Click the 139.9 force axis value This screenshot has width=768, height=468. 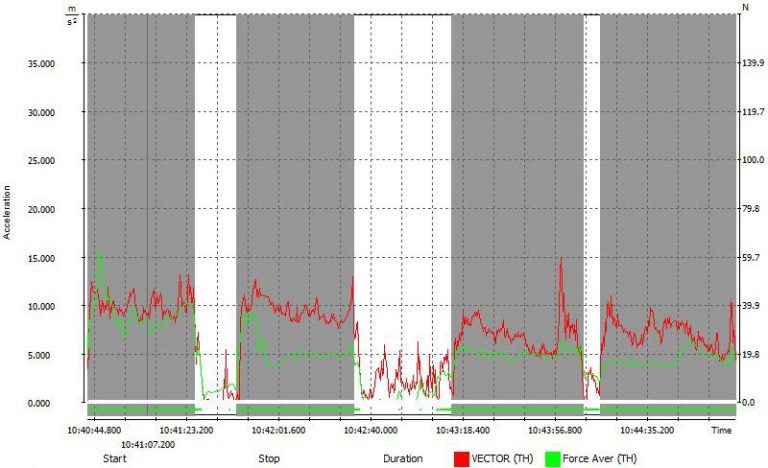coord(751,63)
